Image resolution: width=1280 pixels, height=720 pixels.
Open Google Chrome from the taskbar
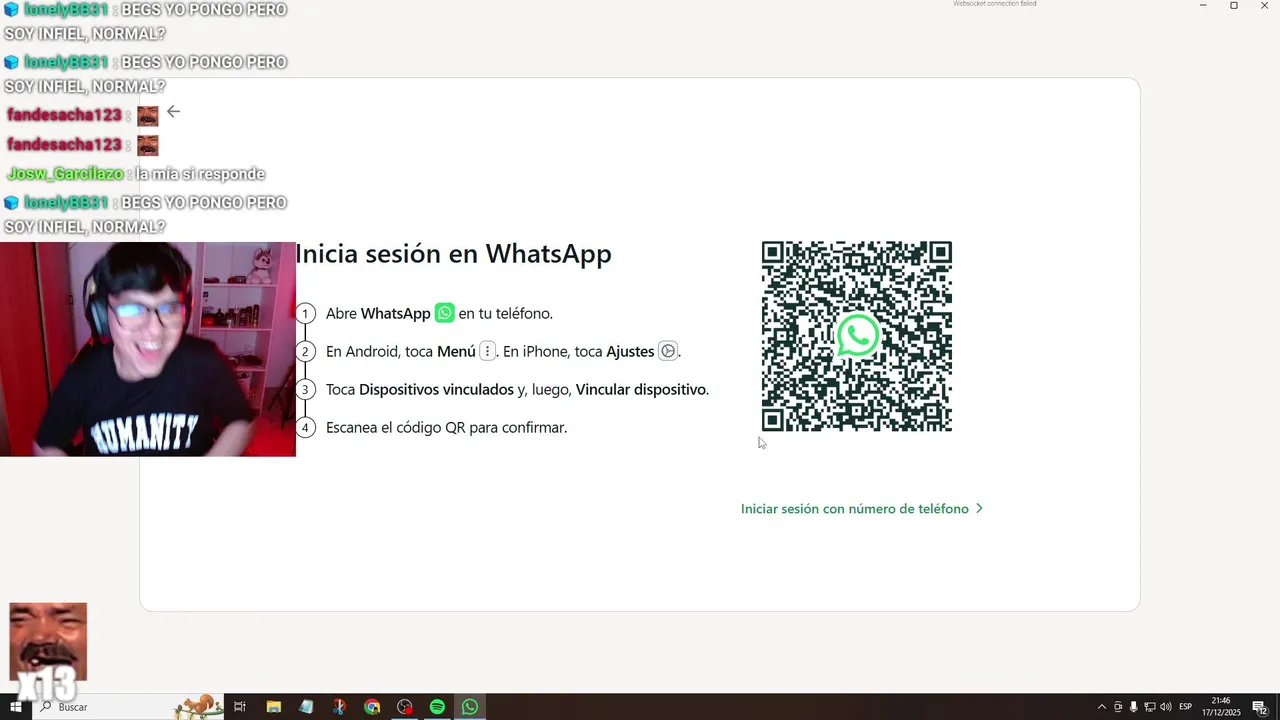click(x=372, y=707)
